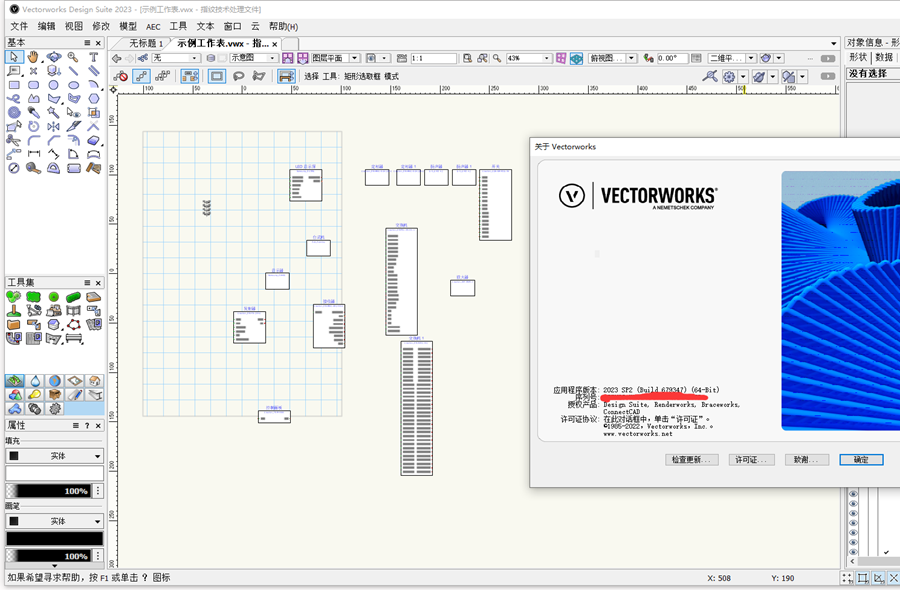Click the fill opacity 100% slider
The height and width of the screenshot is (590, 900).
coord(48,491)
